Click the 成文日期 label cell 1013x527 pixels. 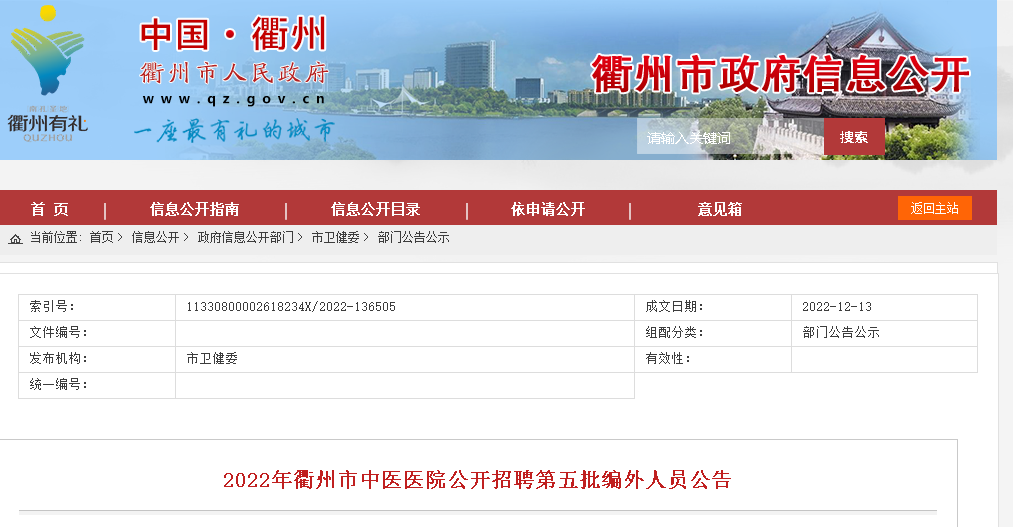point(713,307)
